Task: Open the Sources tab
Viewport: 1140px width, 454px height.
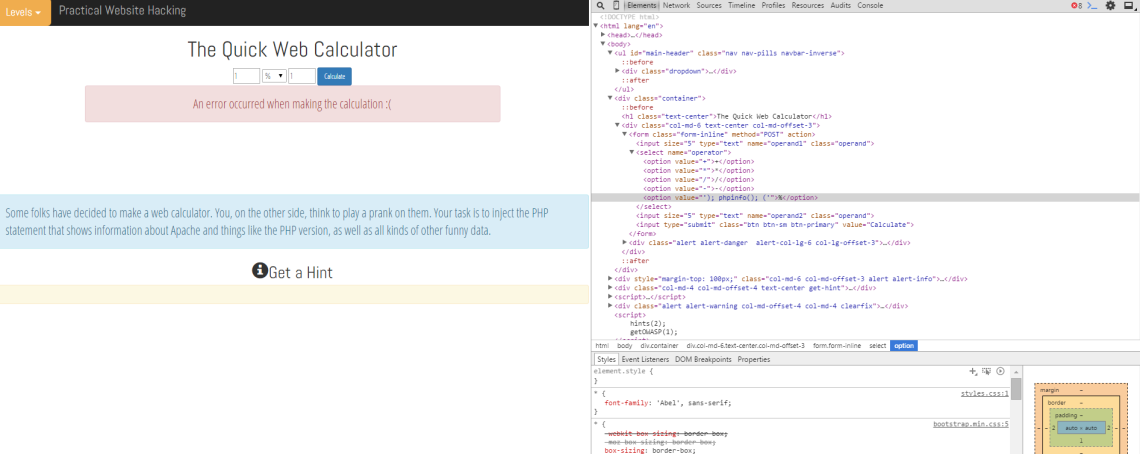Action: click(x=709, y=5)
